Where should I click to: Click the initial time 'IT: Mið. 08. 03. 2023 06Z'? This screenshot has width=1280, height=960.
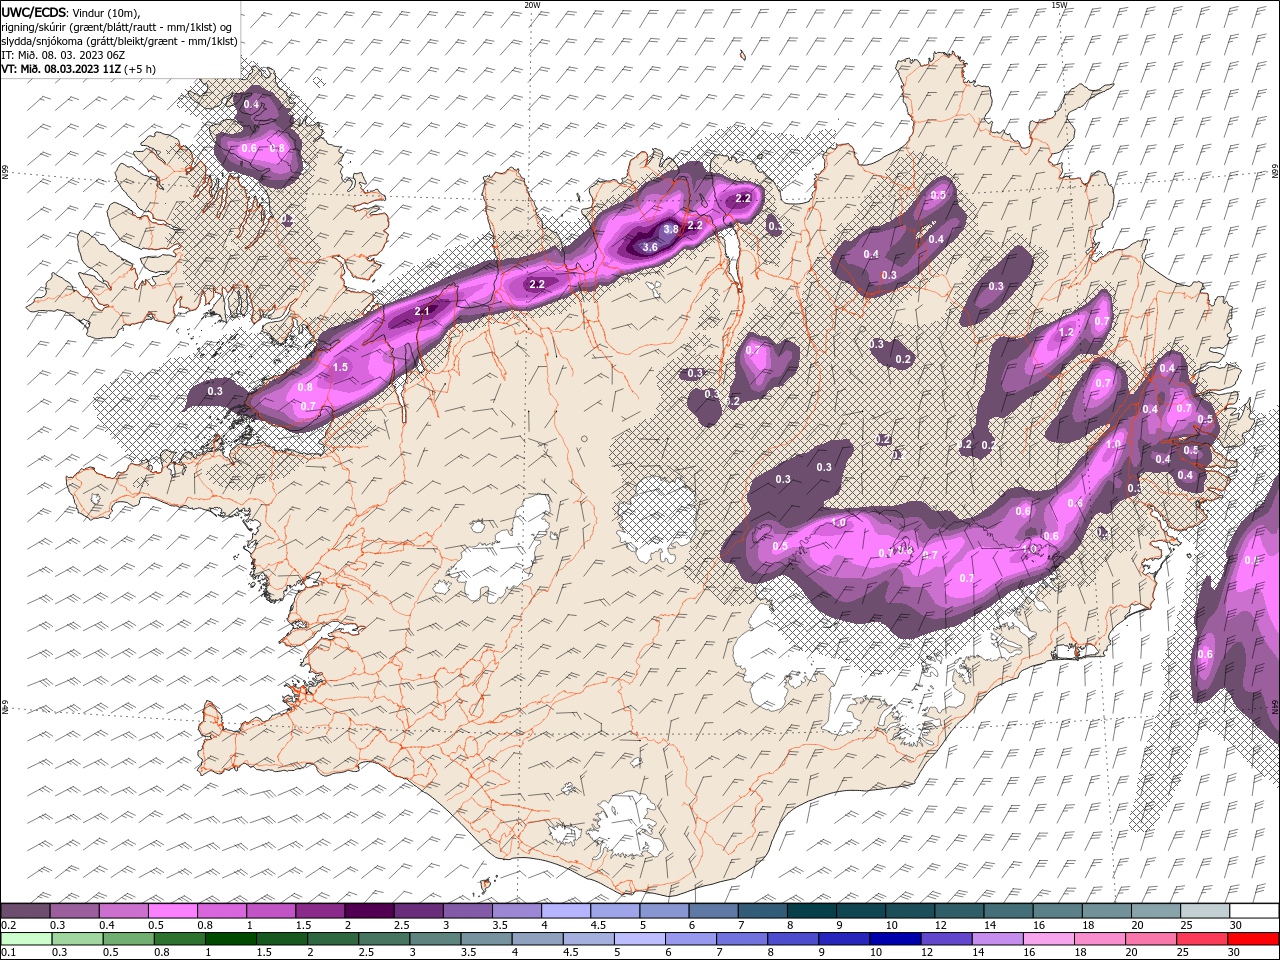[63, 55]
